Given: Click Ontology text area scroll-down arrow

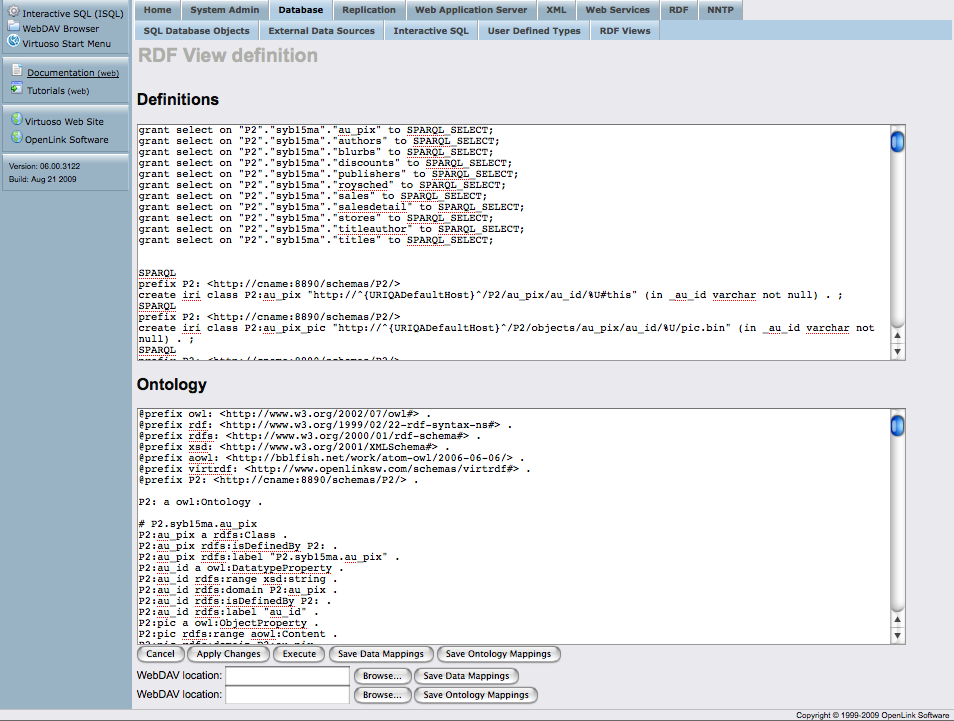Looking at the screenshot, I should click(x=897, y=635).
